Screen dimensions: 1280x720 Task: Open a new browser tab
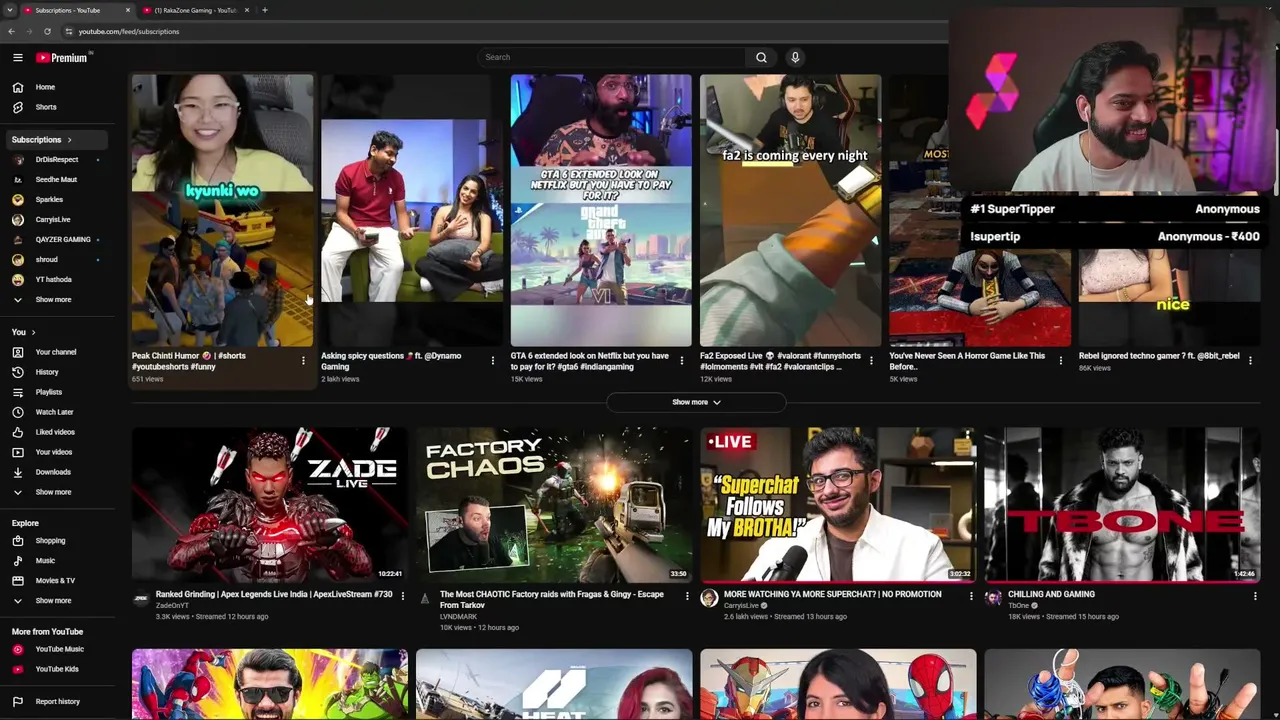coord(264,10)
